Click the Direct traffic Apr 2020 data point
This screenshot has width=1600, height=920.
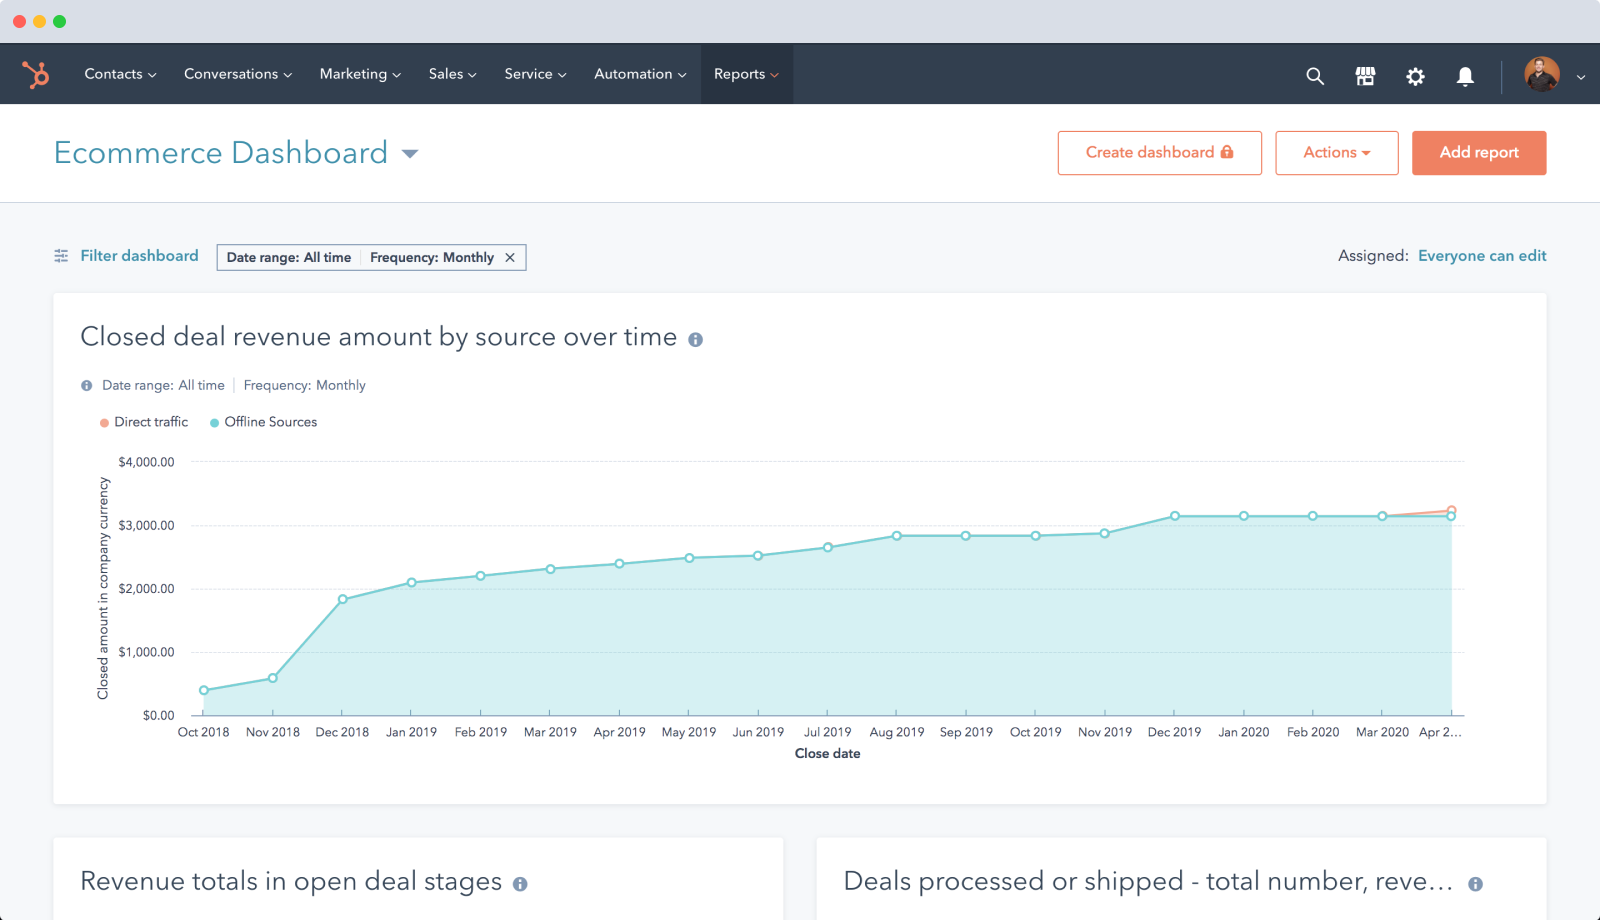(1452, 510)
